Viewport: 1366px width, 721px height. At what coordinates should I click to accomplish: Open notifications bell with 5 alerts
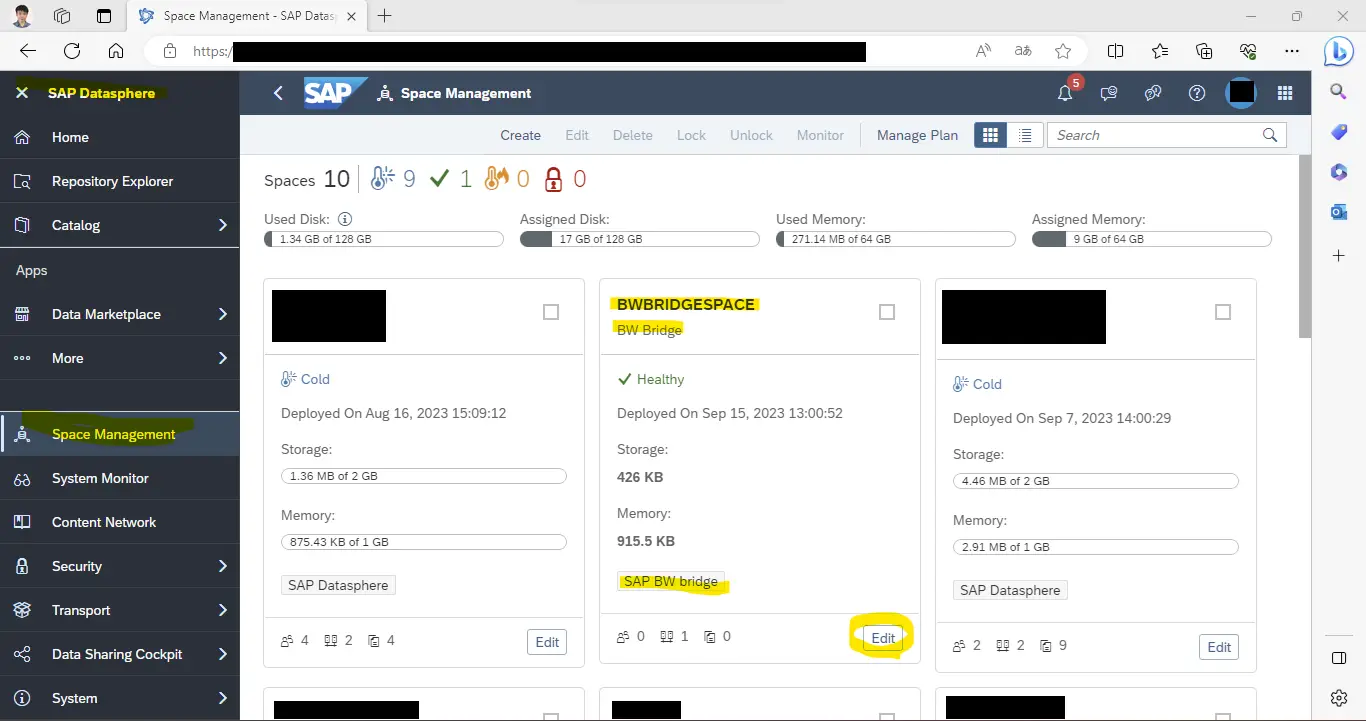pyautogui.click(x=1066, y=92)
